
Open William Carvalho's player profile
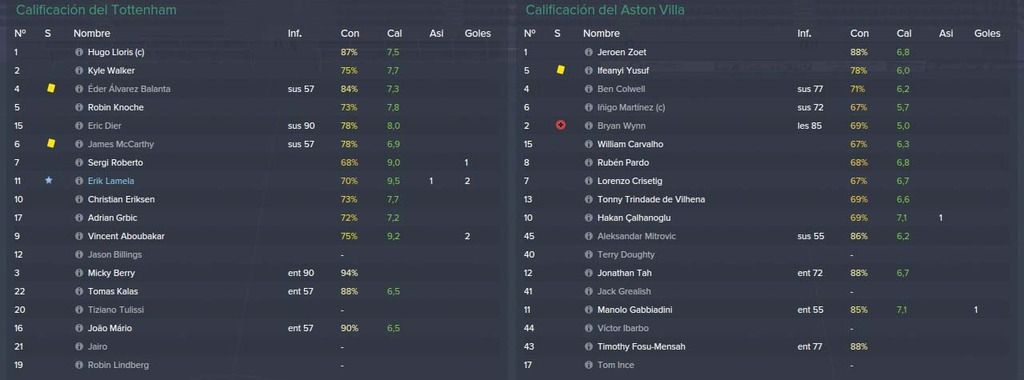click(x=630, y=144)
